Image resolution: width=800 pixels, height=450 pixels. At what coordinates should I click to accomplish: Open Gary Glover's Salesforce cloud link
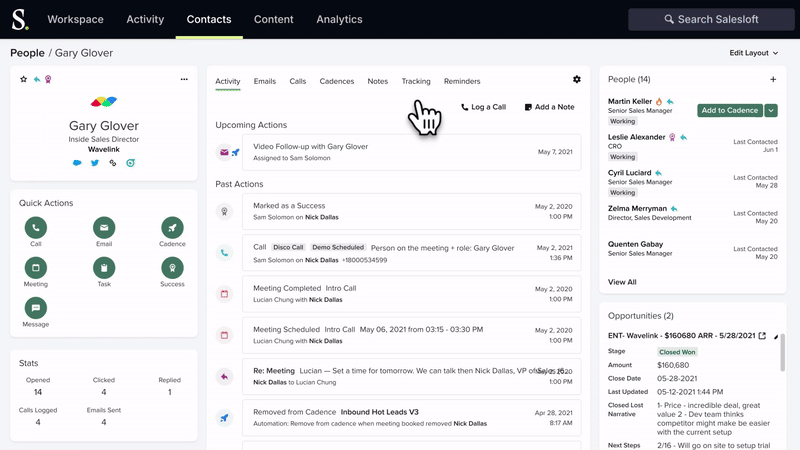coord(77,163)
